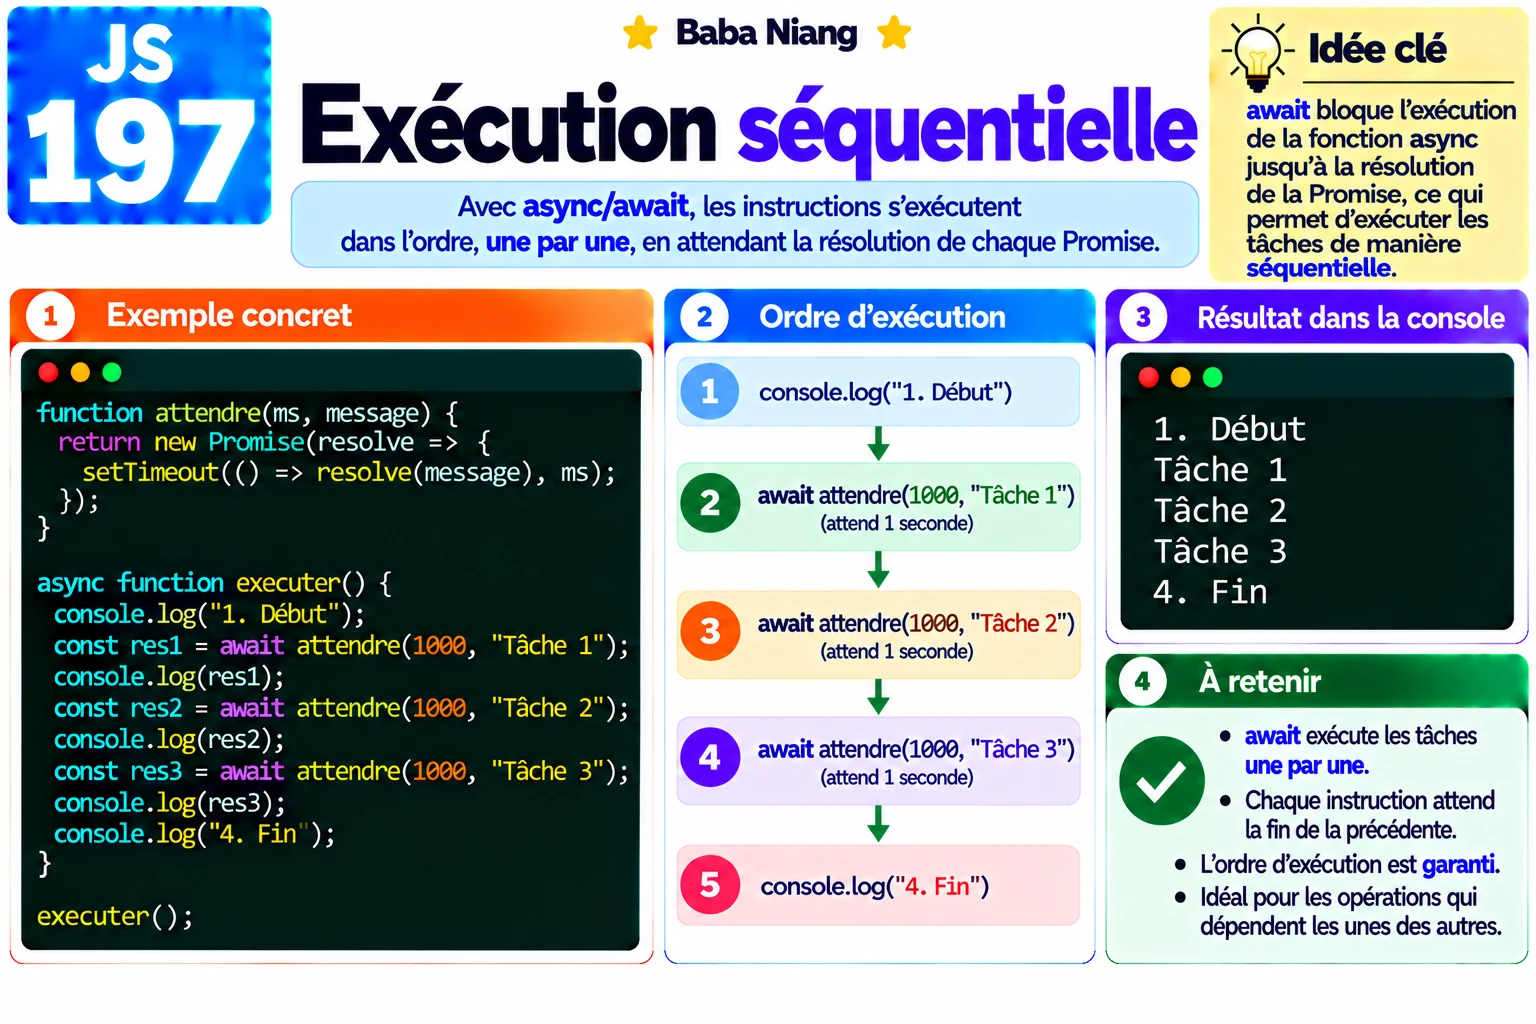
Task: Click the code line 'const res2 = await attendre'
Action: tap(341, 708)
